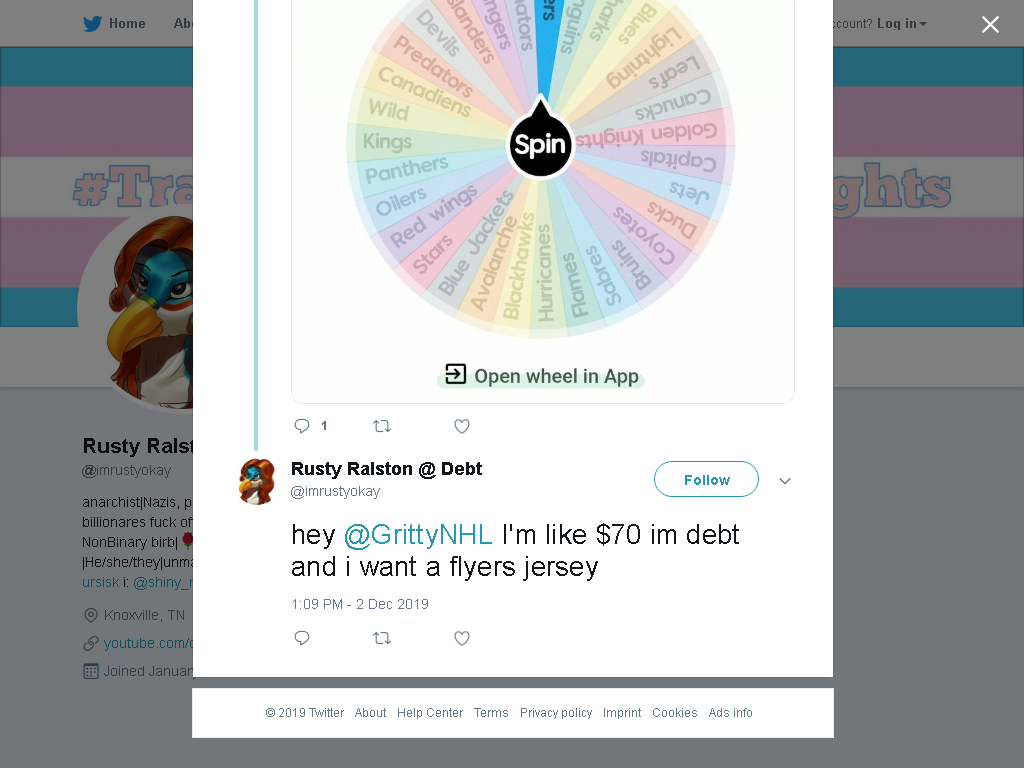Image resolution: width=1024 pixels, height=768 pixels.
Task: Like the spin wheel tweet
Action: click(462, 426)
